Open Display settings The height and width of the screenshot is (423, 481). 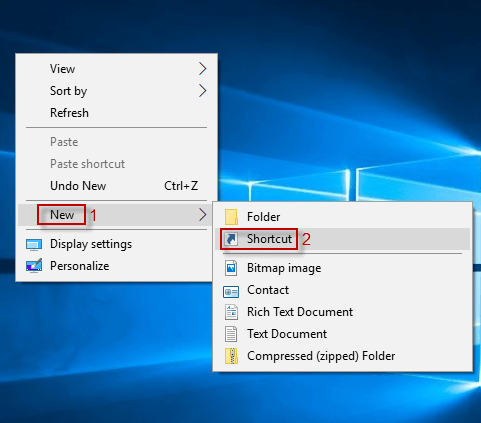(115, 244)
